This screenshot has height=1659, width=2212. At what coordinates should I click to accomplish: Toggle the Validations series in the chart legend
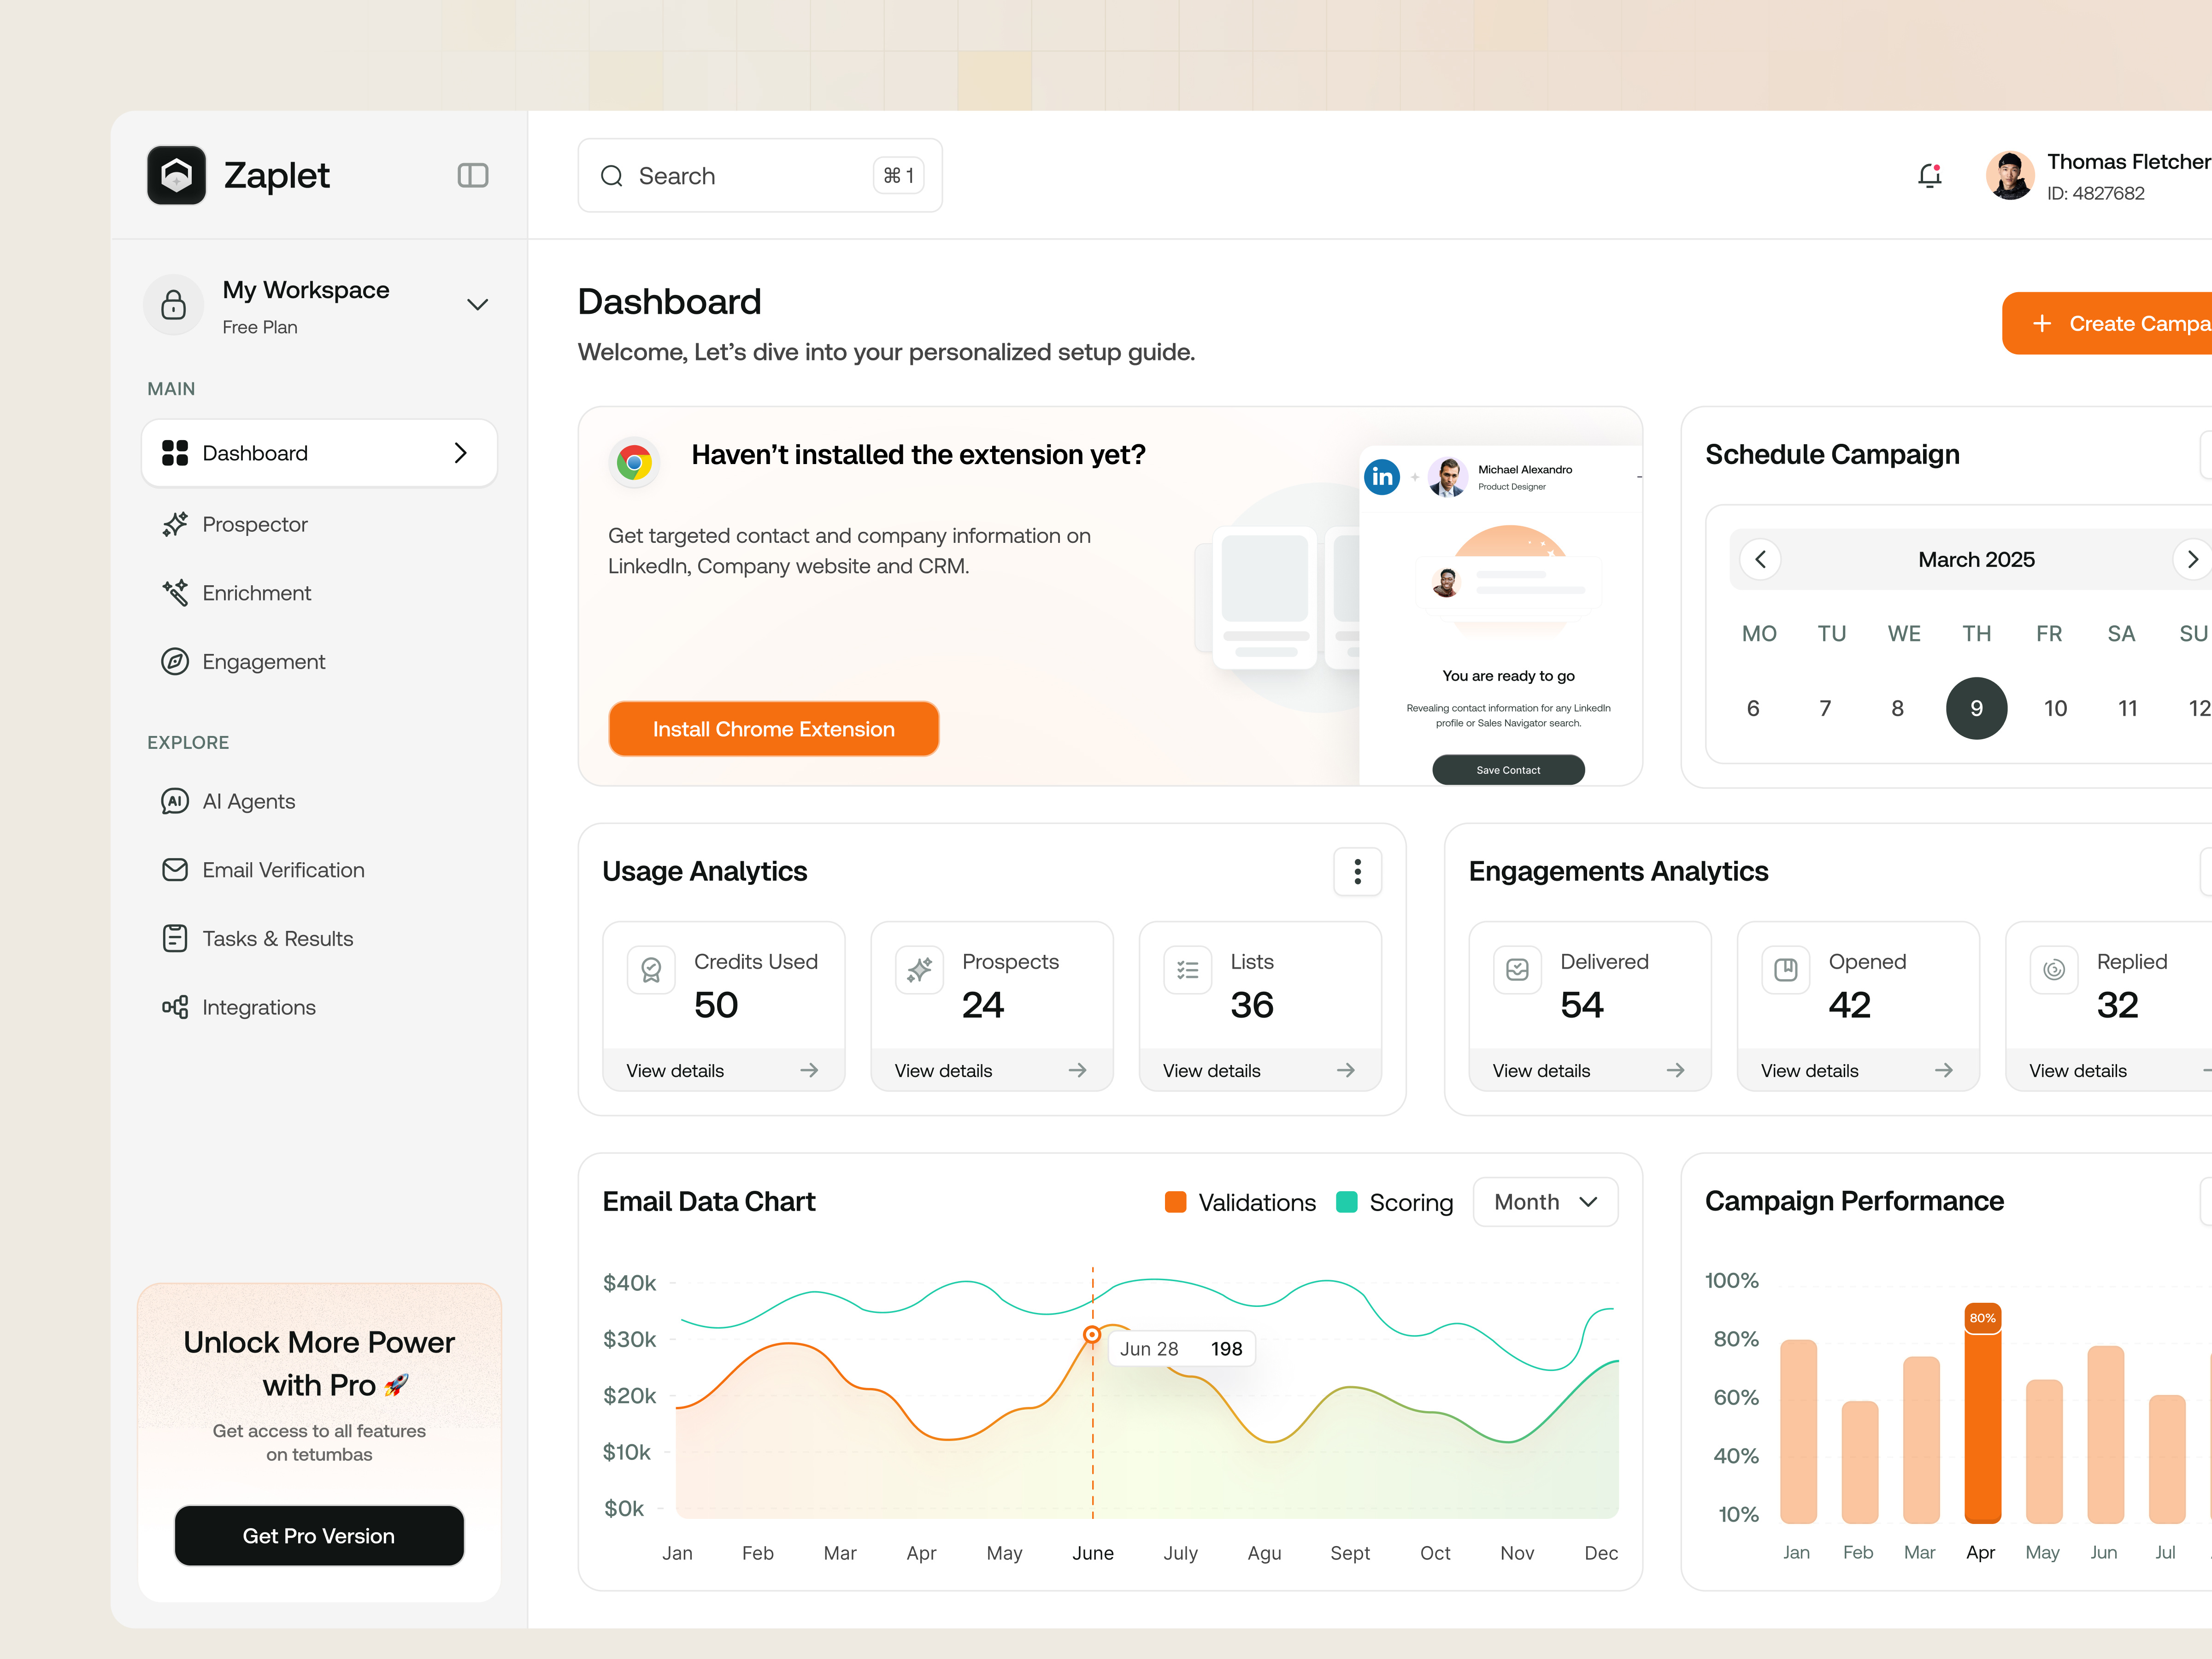(1240, 1202)
